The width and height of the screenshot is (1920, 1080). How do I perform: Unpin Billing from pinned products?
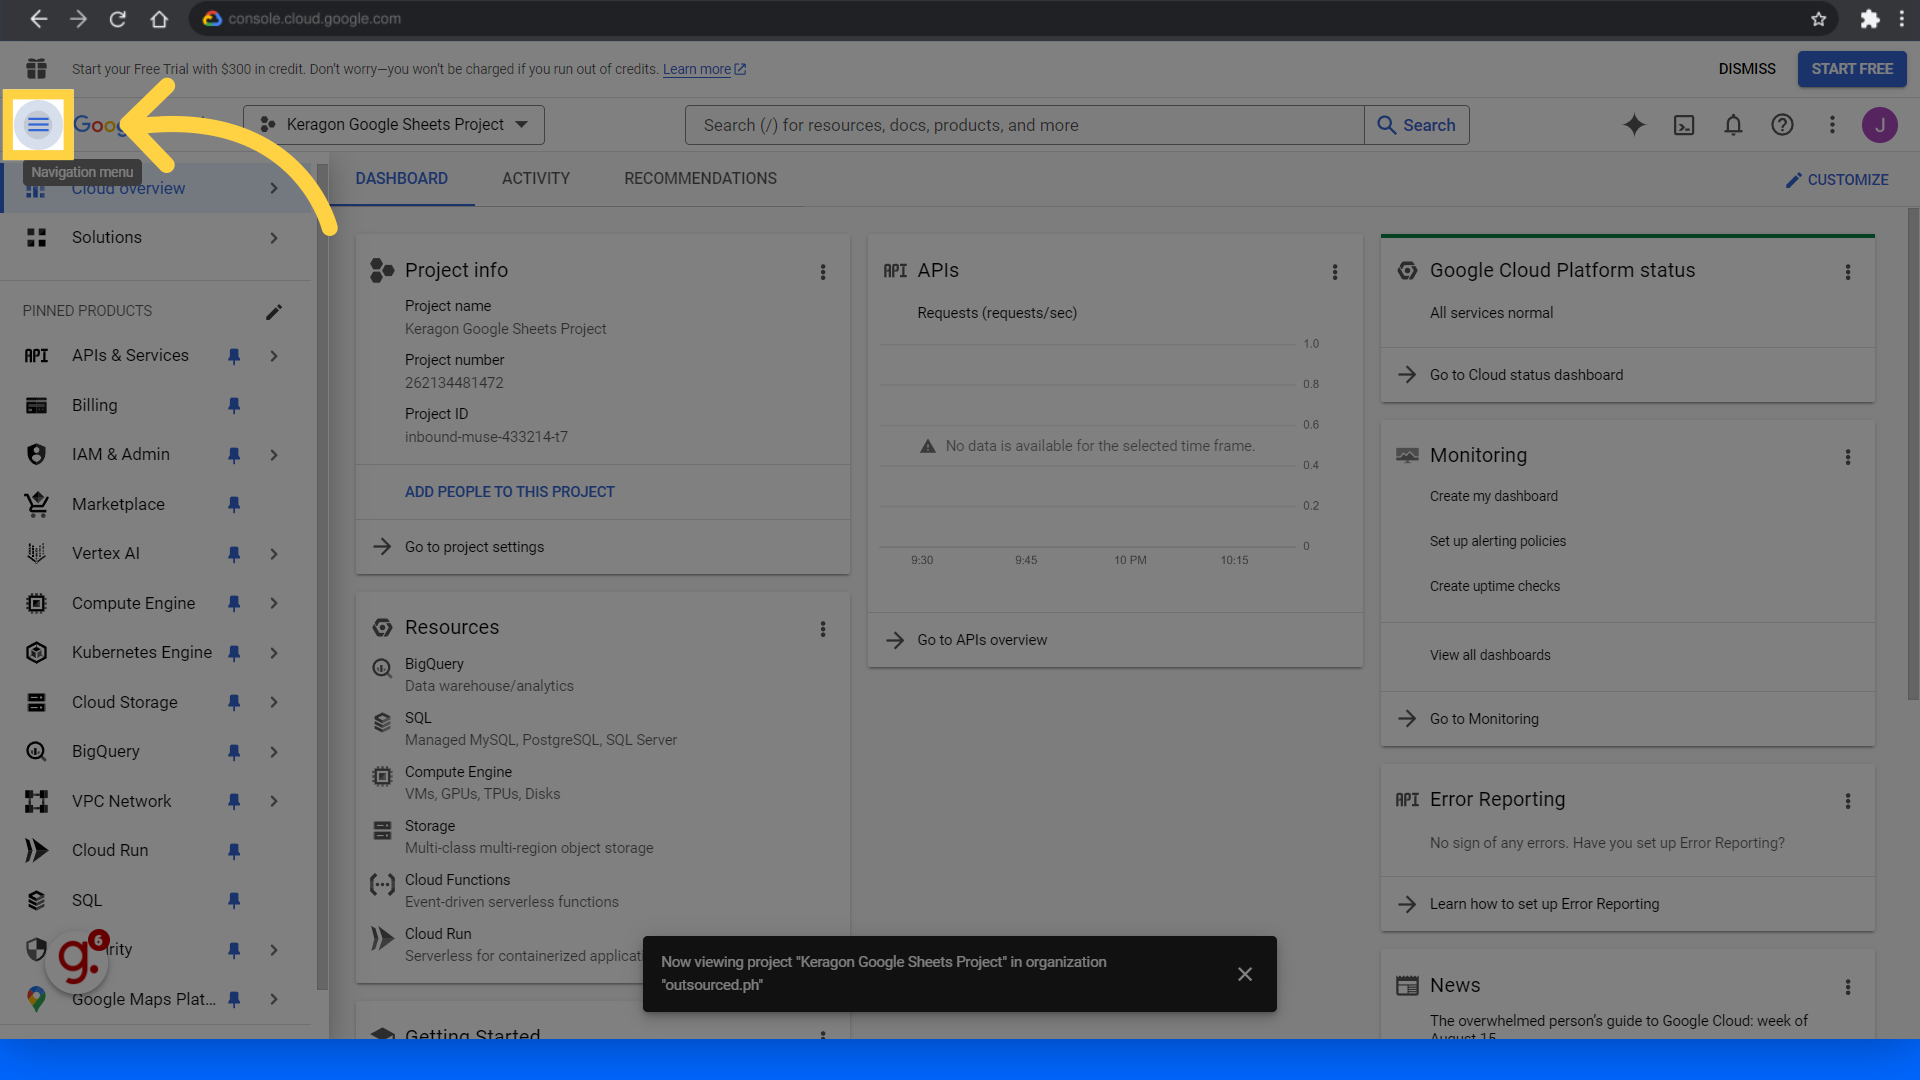234,405
